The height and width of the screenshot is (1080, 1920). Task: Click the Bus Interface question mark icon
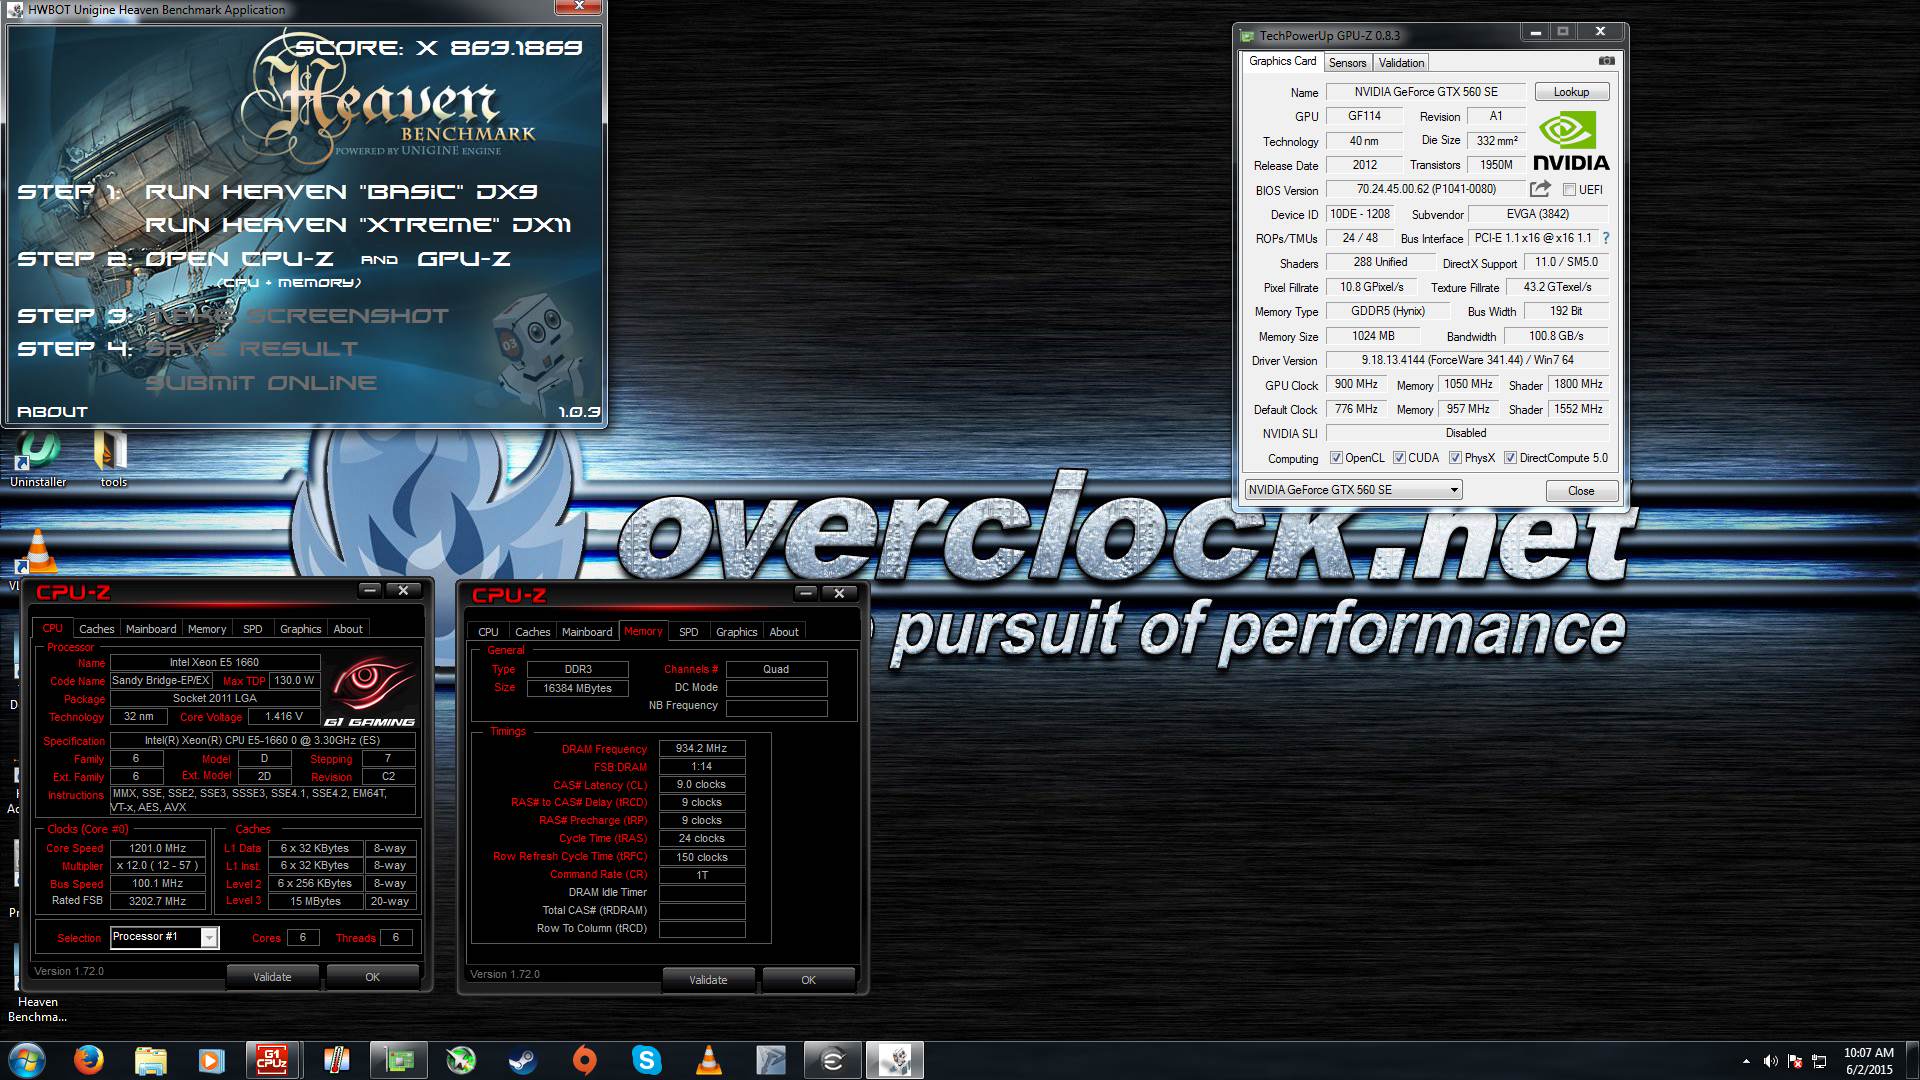coord(1606,238)
